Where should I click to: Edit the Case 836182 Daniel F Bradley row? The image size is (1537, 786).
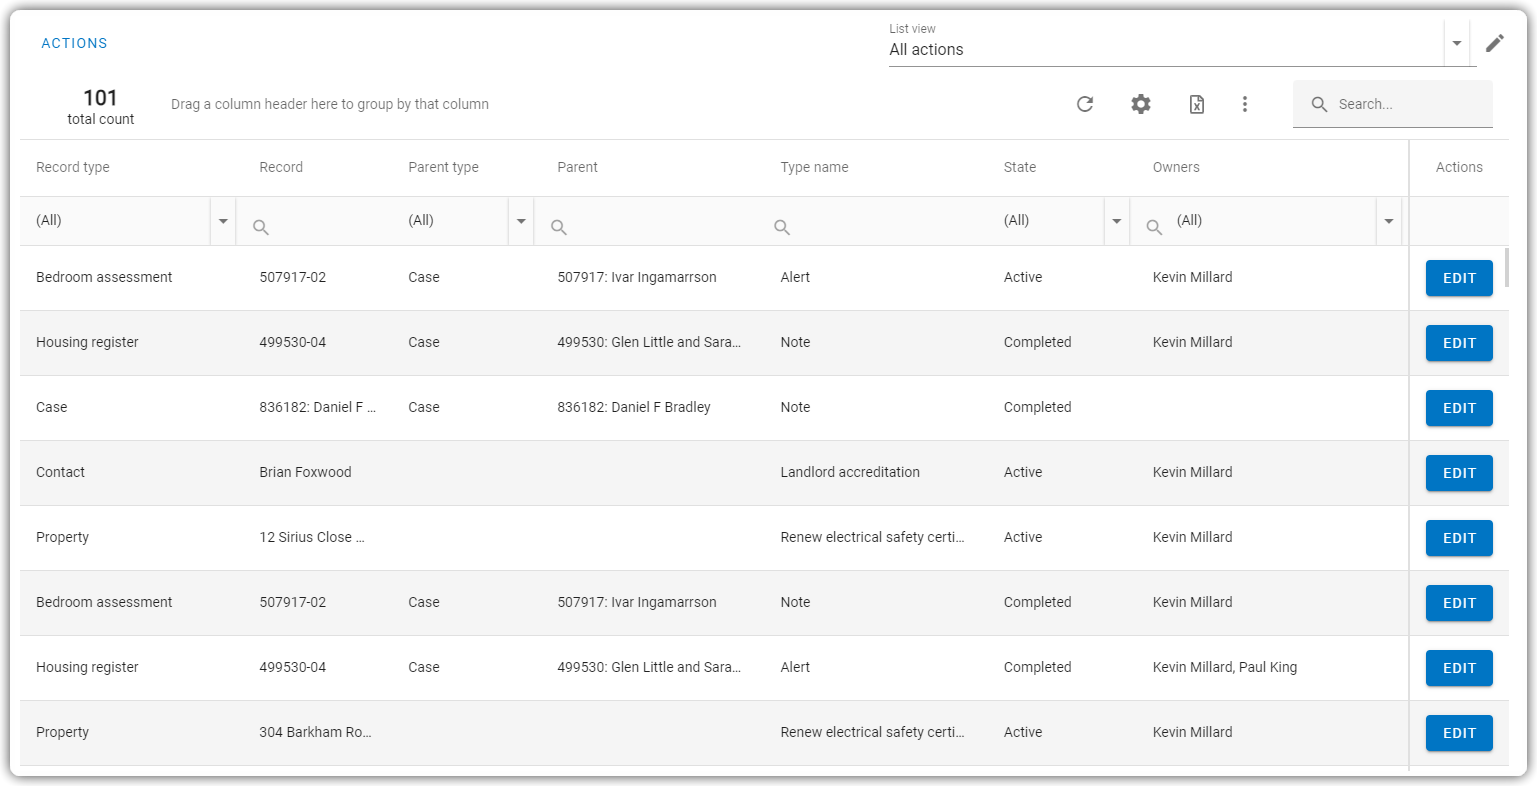(x=1459, y=408)
